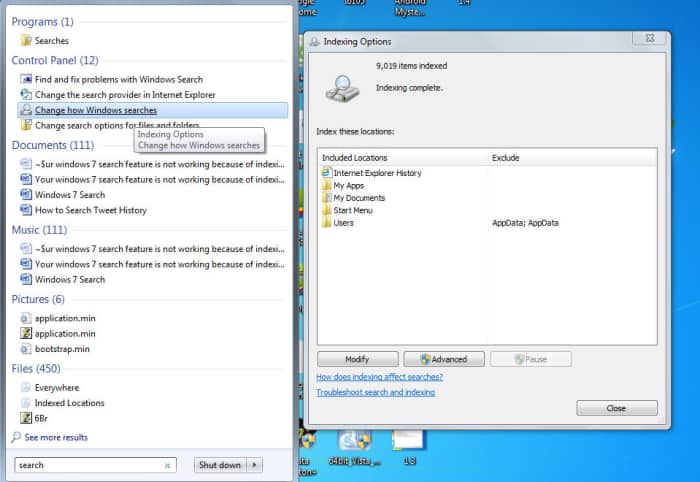Click the folder options icon beside Change search options
700x482 pixels.
tap(26, 125)
